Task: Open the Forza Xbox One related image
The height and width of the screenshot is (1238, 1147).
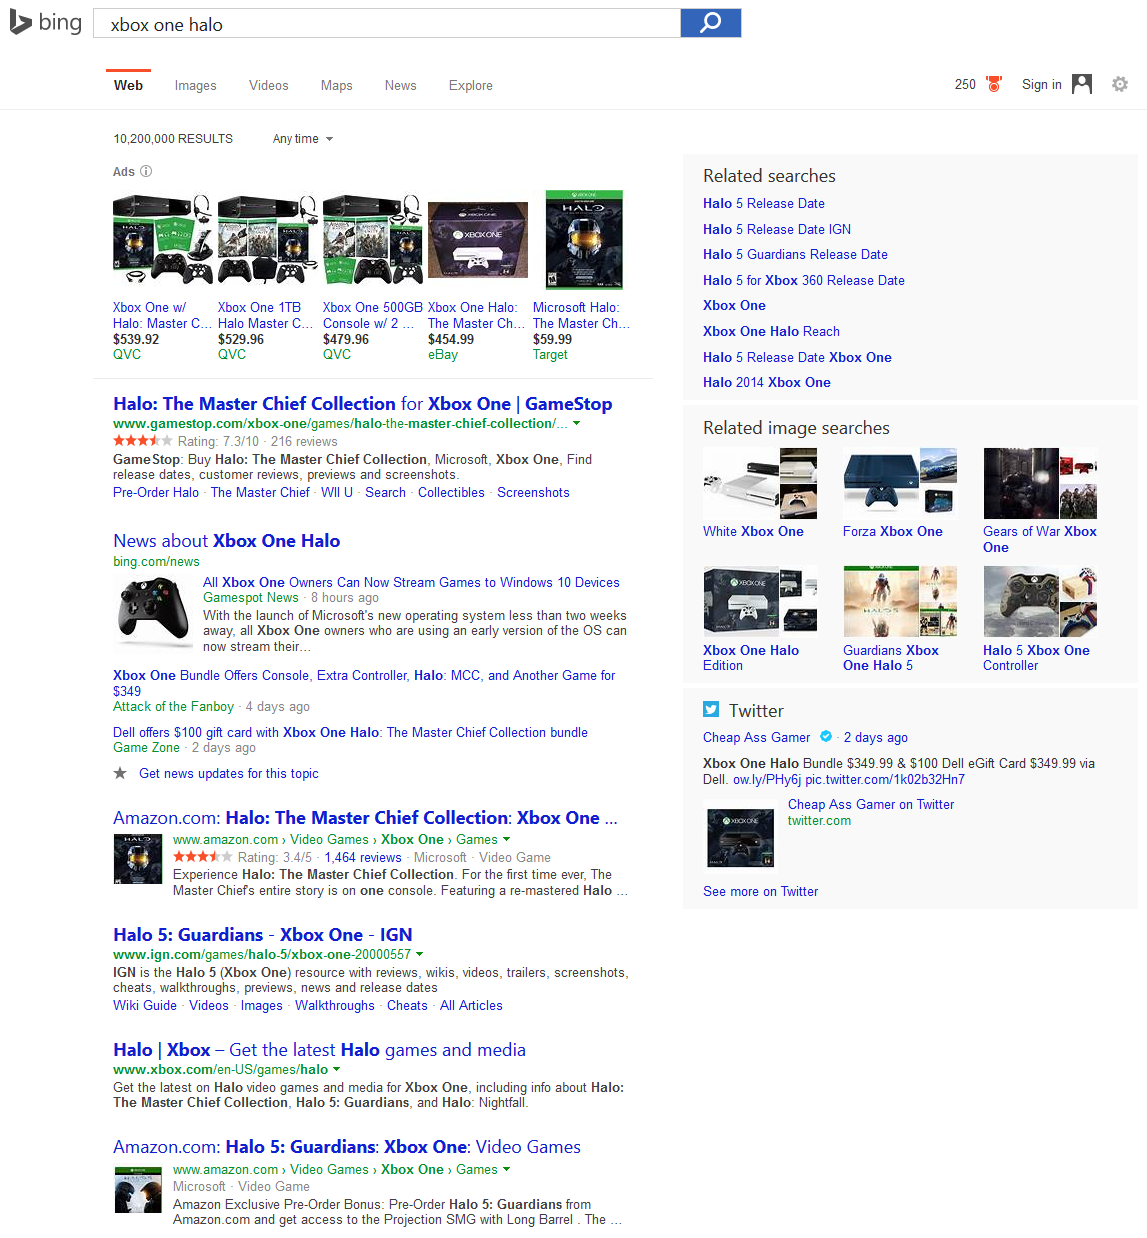Action: tap(899, 483)
